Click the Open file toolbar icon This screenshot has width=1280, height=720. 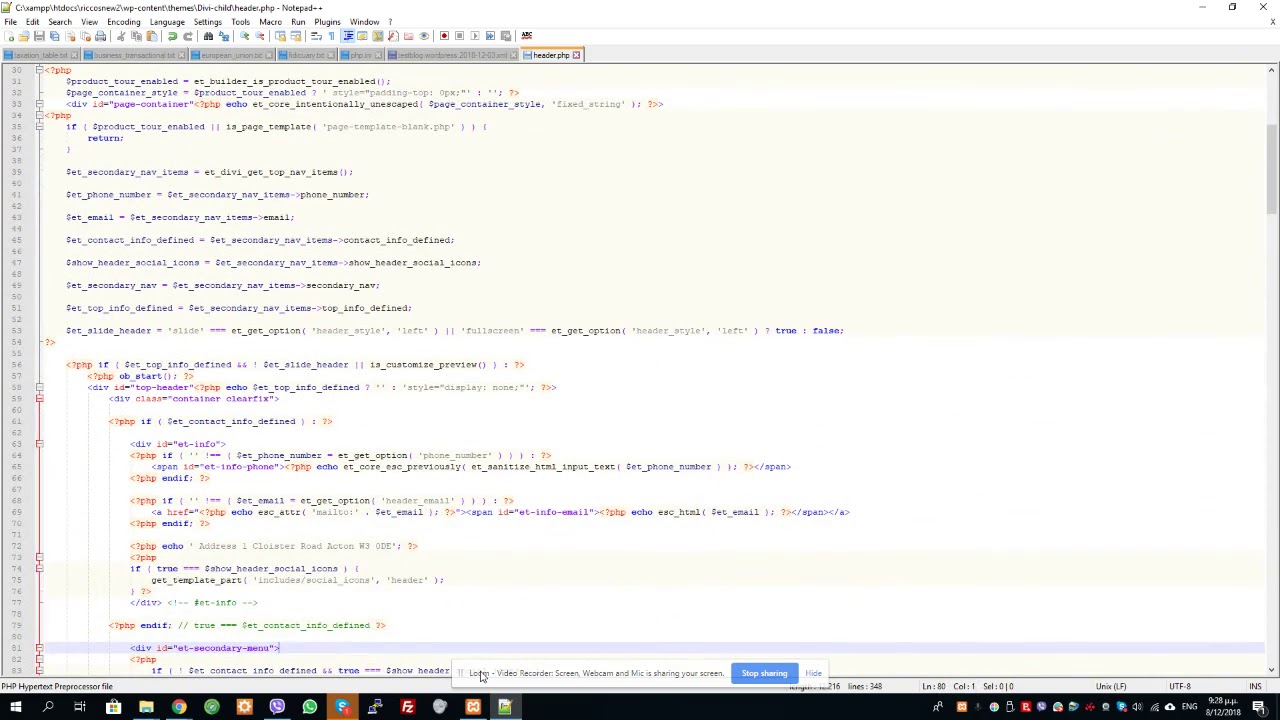click(23, 36)
